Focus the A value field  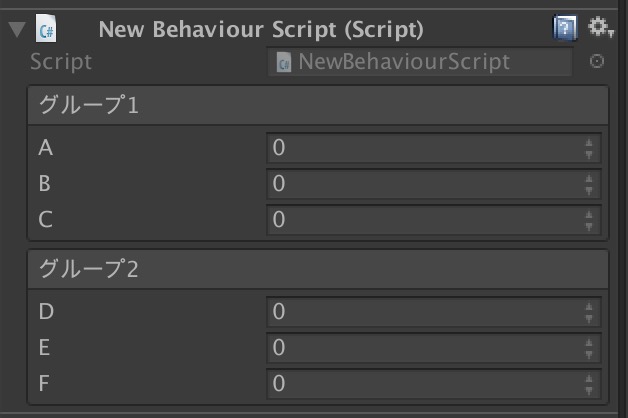click(x=434, y=148)
